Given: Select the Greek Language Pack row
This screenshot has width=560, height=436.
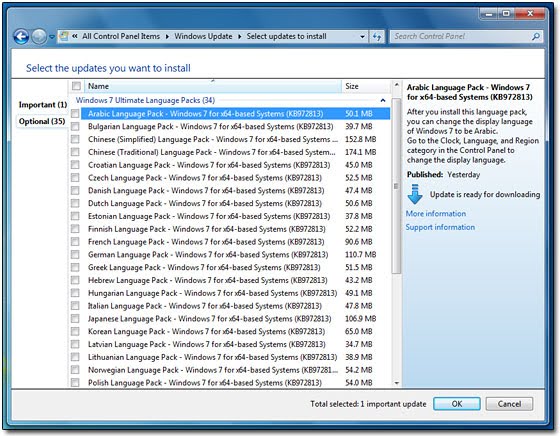Looking at the screenshot, I should 230,267.
